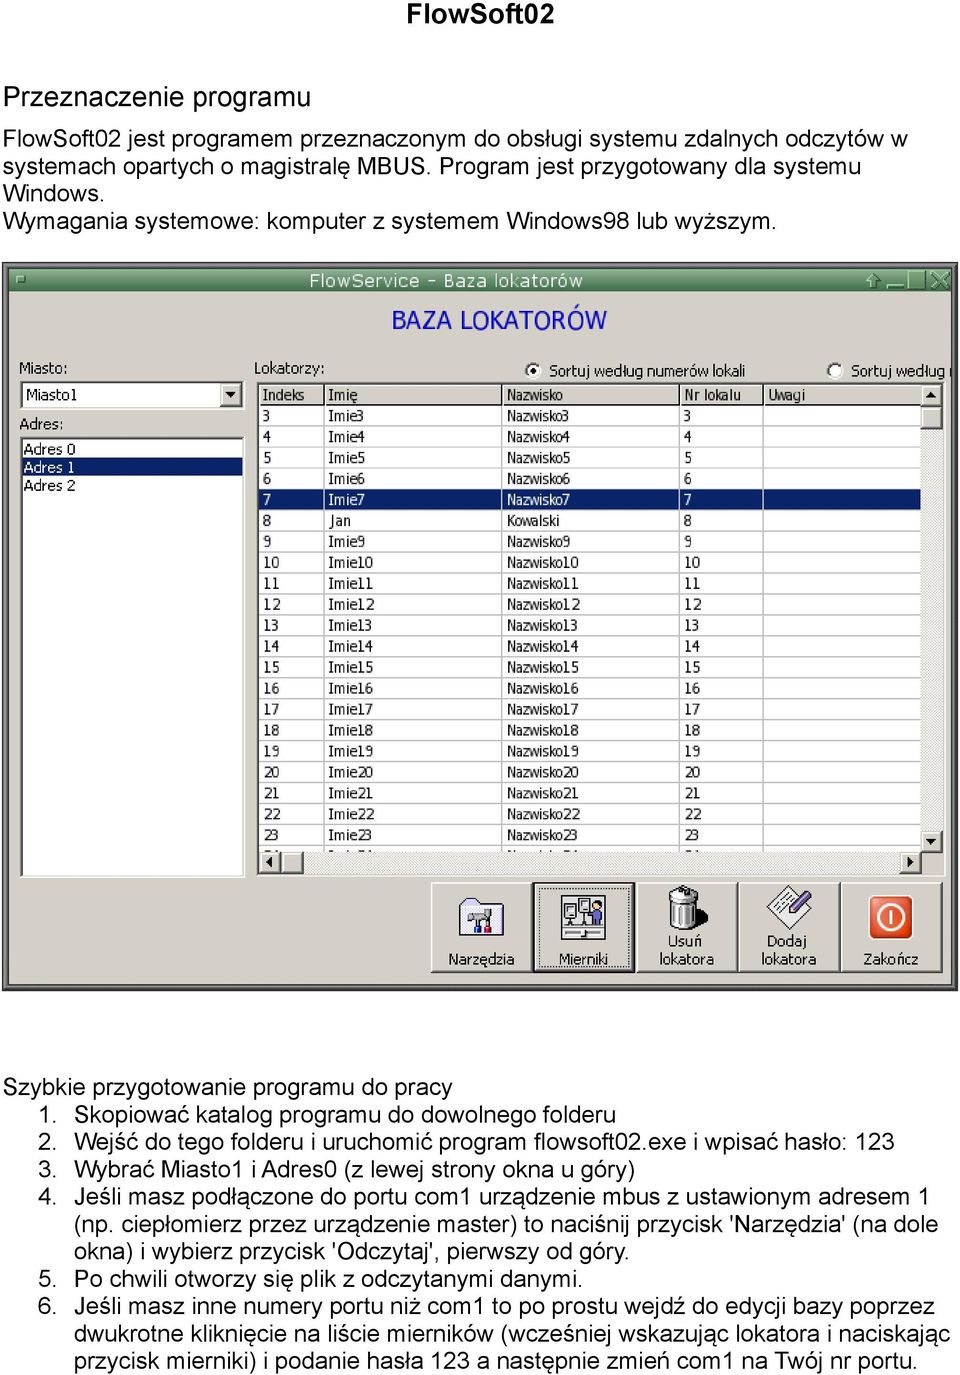Select Adres 2 in address list
Viewport: 960px width, 1375px height.
[132, 485]
